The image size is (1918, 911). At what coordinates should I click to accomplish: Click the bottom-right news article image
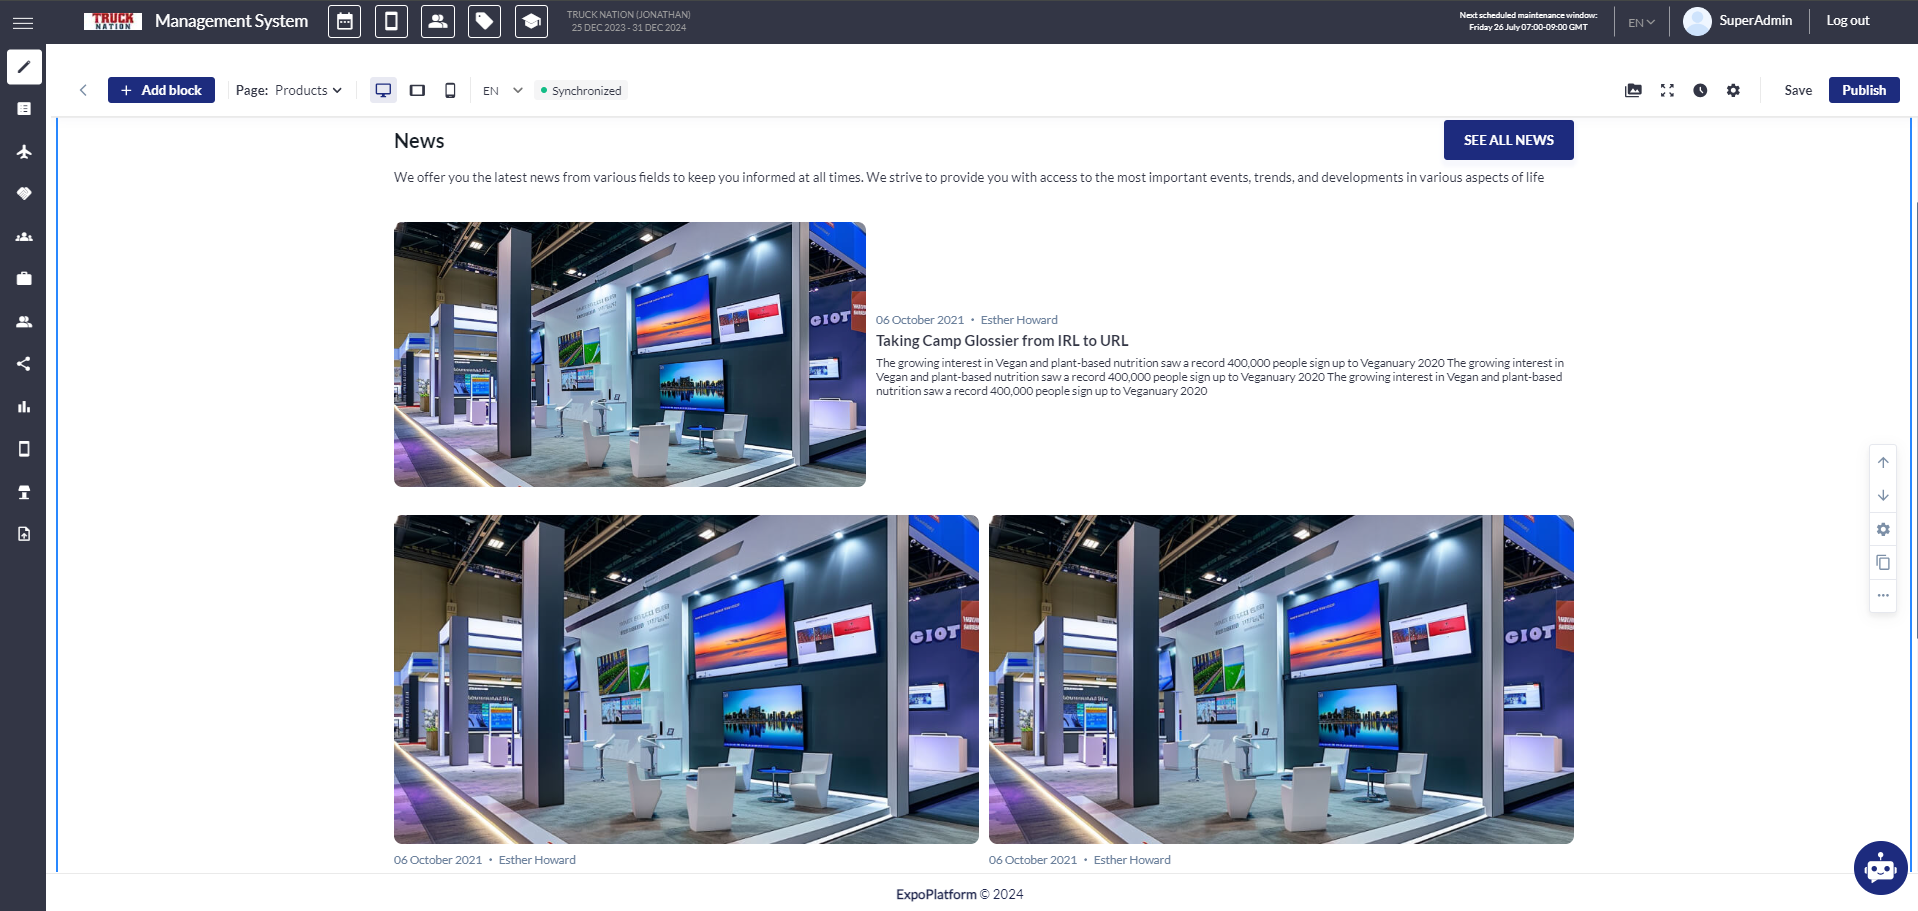[x=1281, y=679]
